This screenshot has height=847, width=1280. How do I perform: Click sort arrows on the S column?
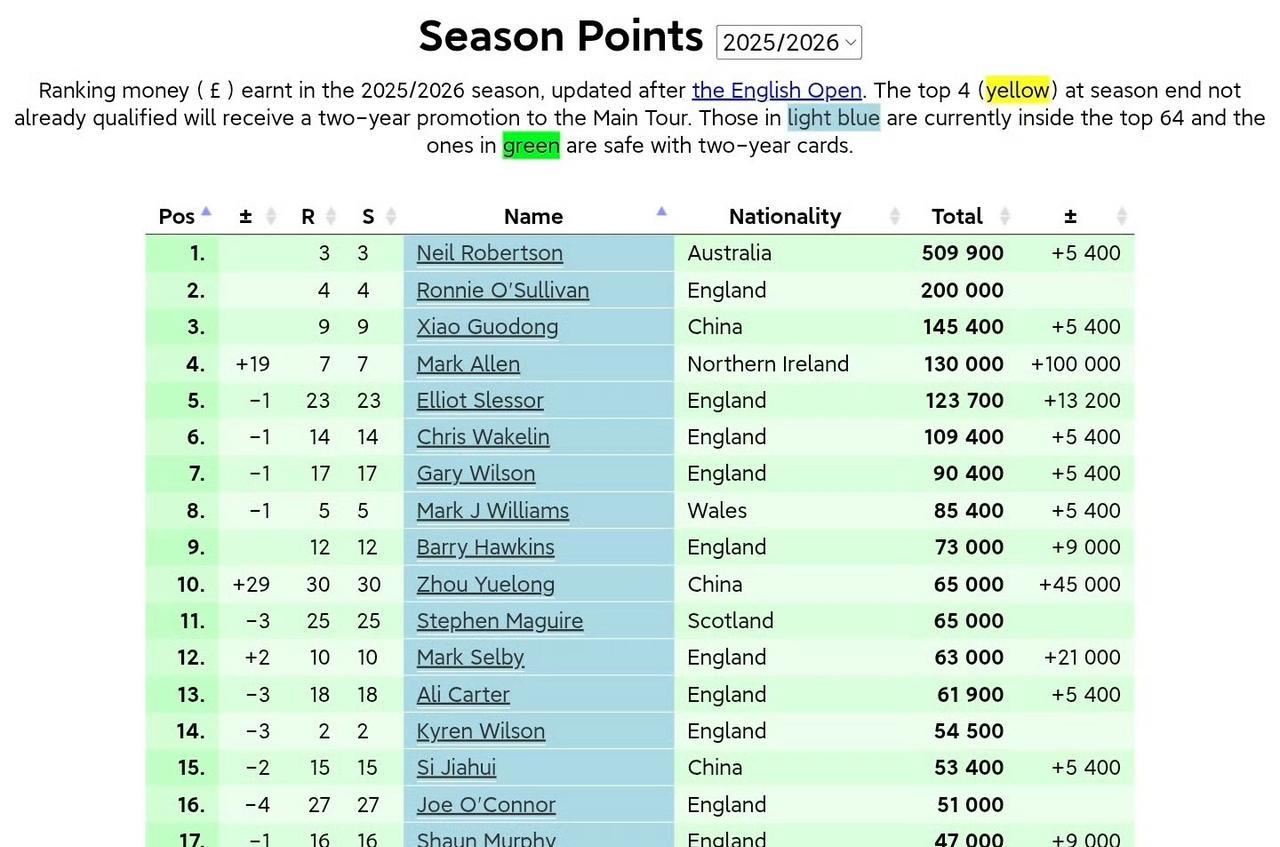(391, 216)
